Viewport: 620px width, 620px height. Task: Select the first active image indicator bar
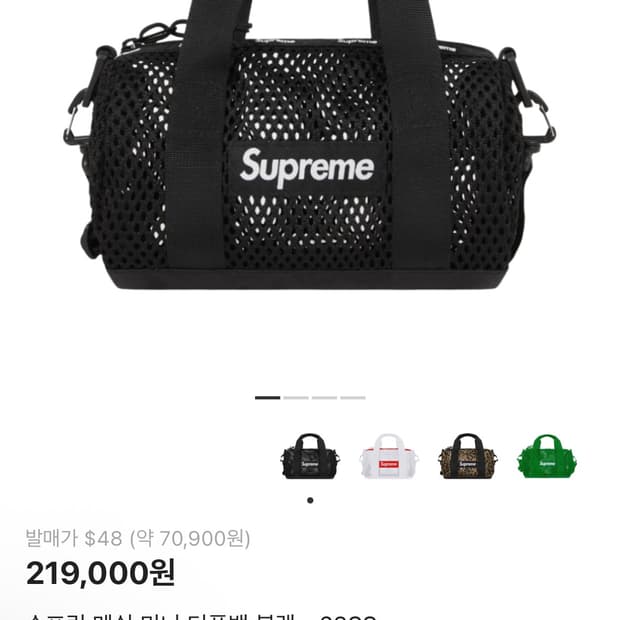click(267, 397)
